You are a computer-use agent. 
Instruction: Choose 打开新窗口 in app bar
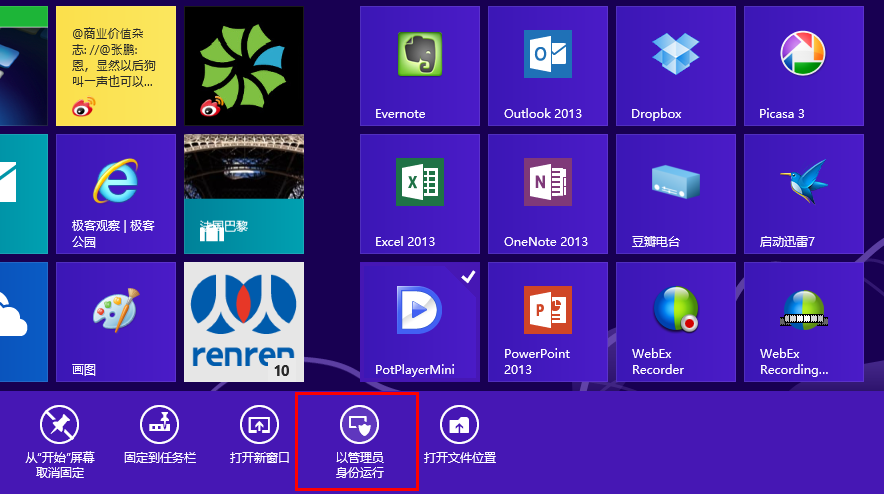pos(259,435)
